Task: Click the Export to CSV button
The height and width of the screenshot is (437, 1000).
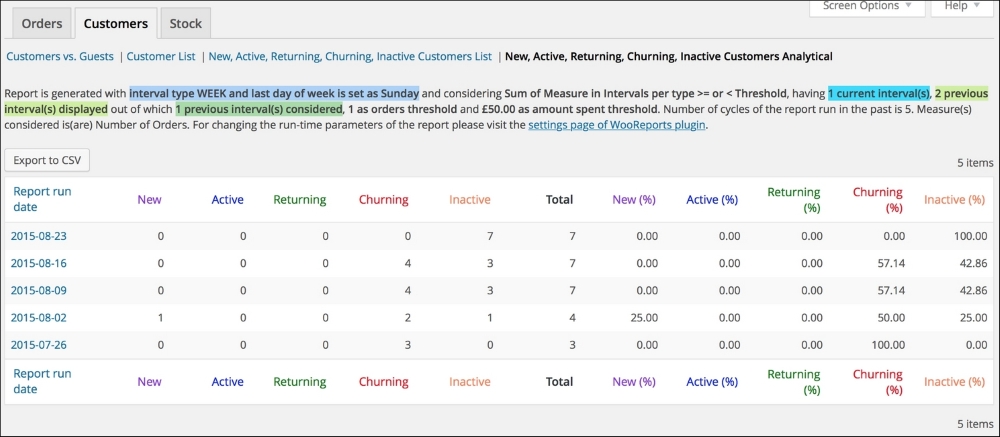Action: (x=47, y=160)
